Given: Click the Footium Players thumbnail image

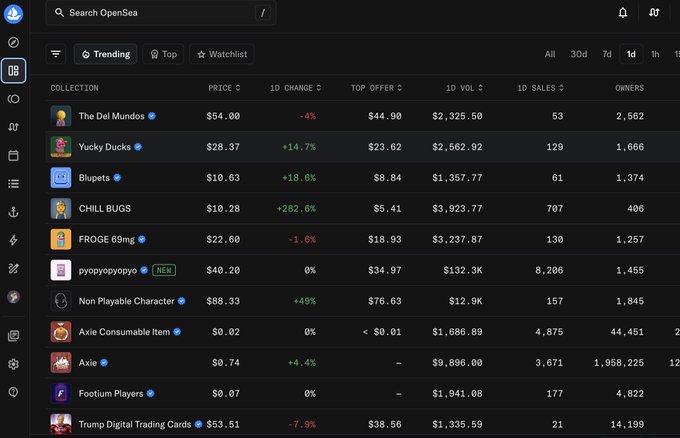Looking at the screenshot, I should [x=61, y=393].
